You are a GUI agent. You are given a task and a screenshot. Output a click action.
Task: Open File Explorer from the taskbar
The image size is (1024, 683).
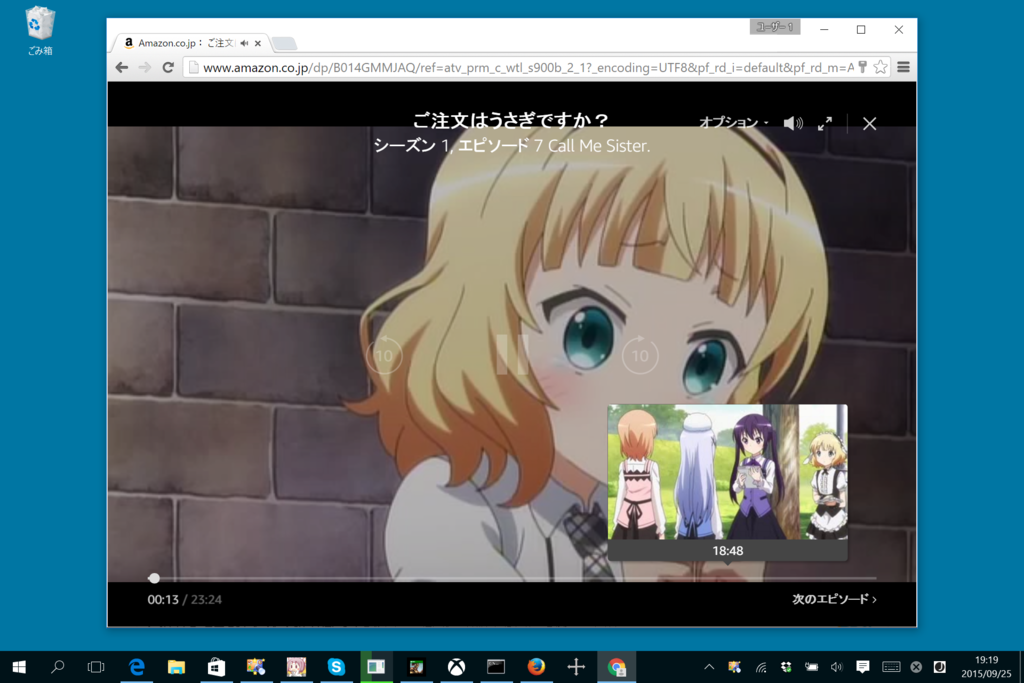point(176,667)
